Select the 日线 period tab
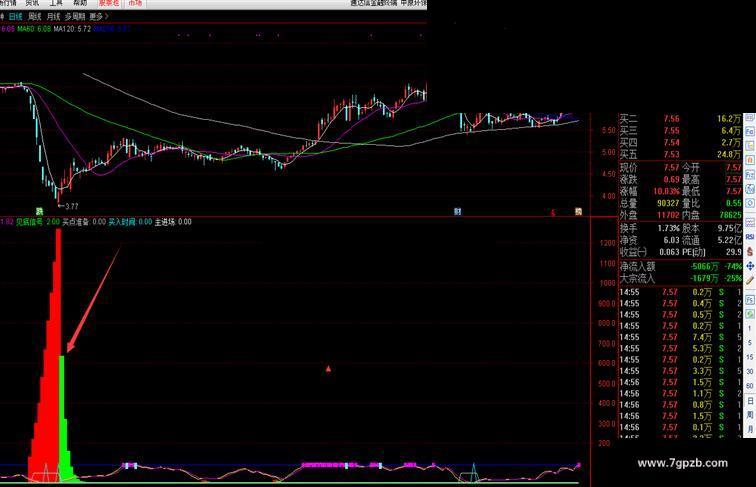The height and width of the screenshot is (487, 756). pos(15,16)
